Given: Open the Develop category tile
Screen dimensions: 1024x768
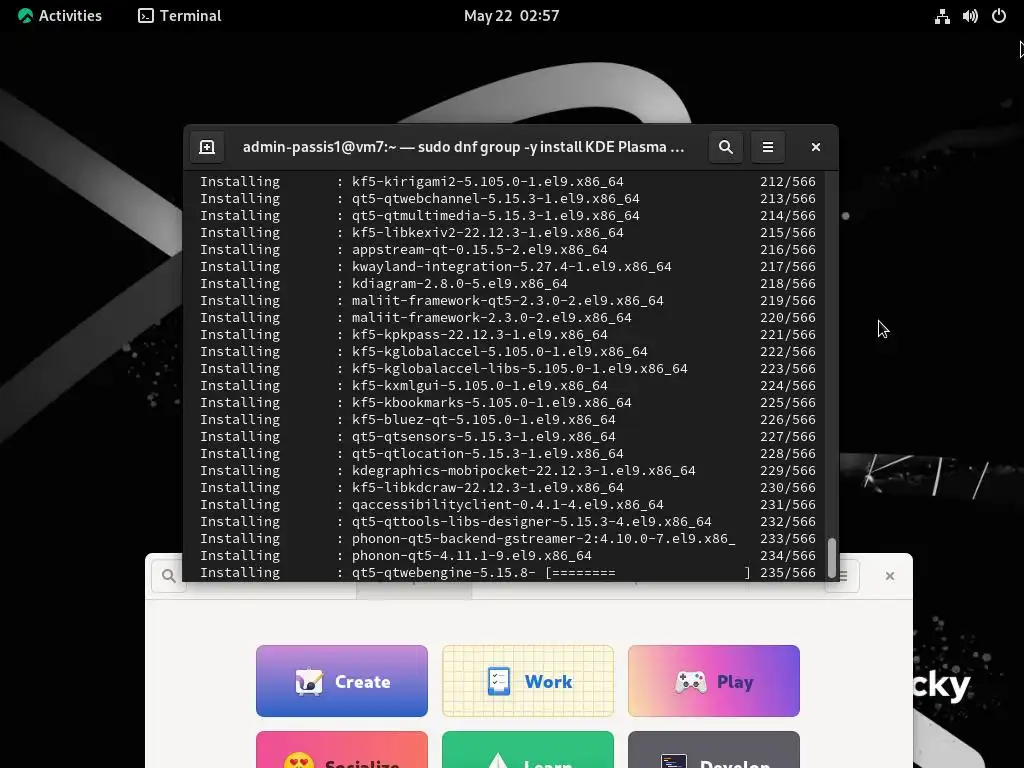Looking at the screenshot, I should click(x=714, y=750).
